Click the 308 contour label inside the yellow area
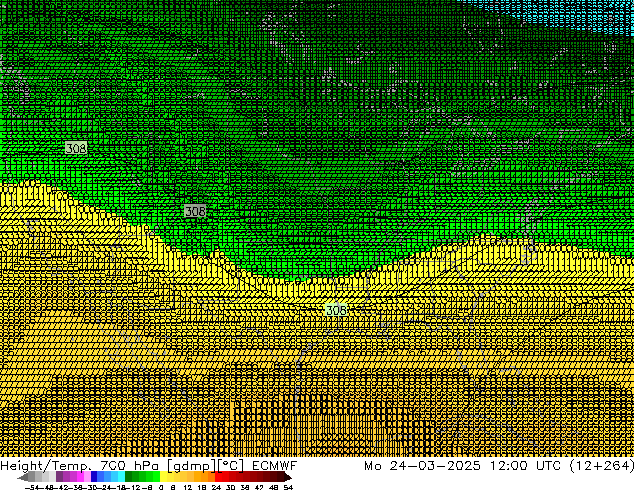This screenshot has height=490, width=634. pos(336,310)
